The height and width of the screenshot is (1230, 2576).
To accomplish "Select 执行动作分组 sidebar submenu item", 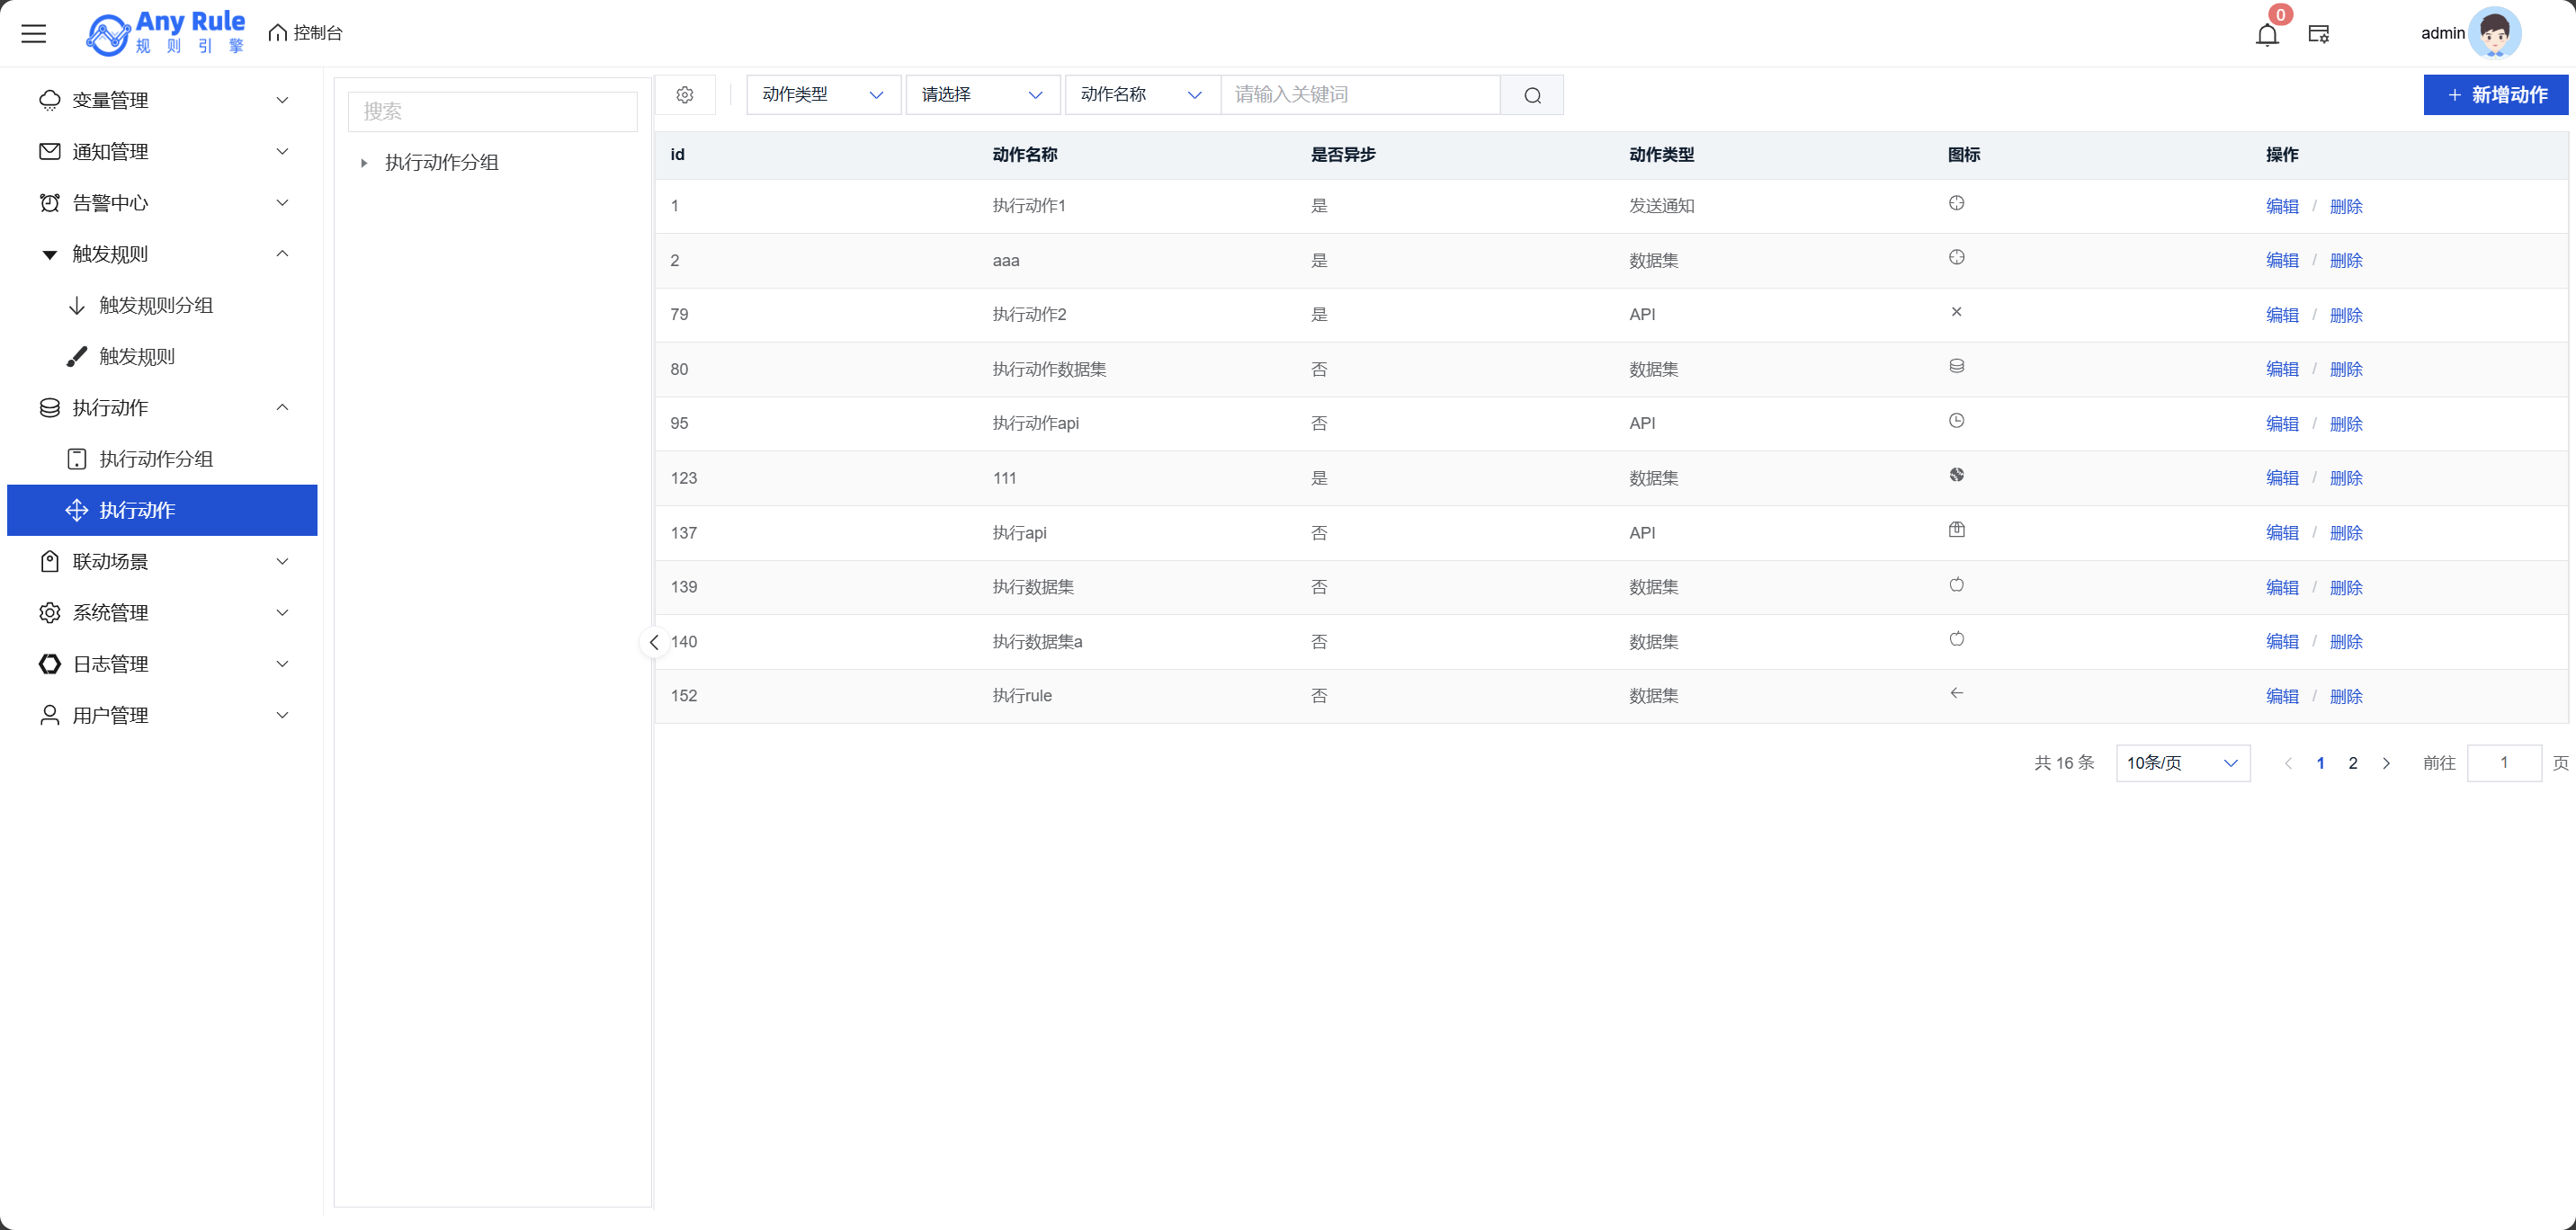I will pos(156,459).
